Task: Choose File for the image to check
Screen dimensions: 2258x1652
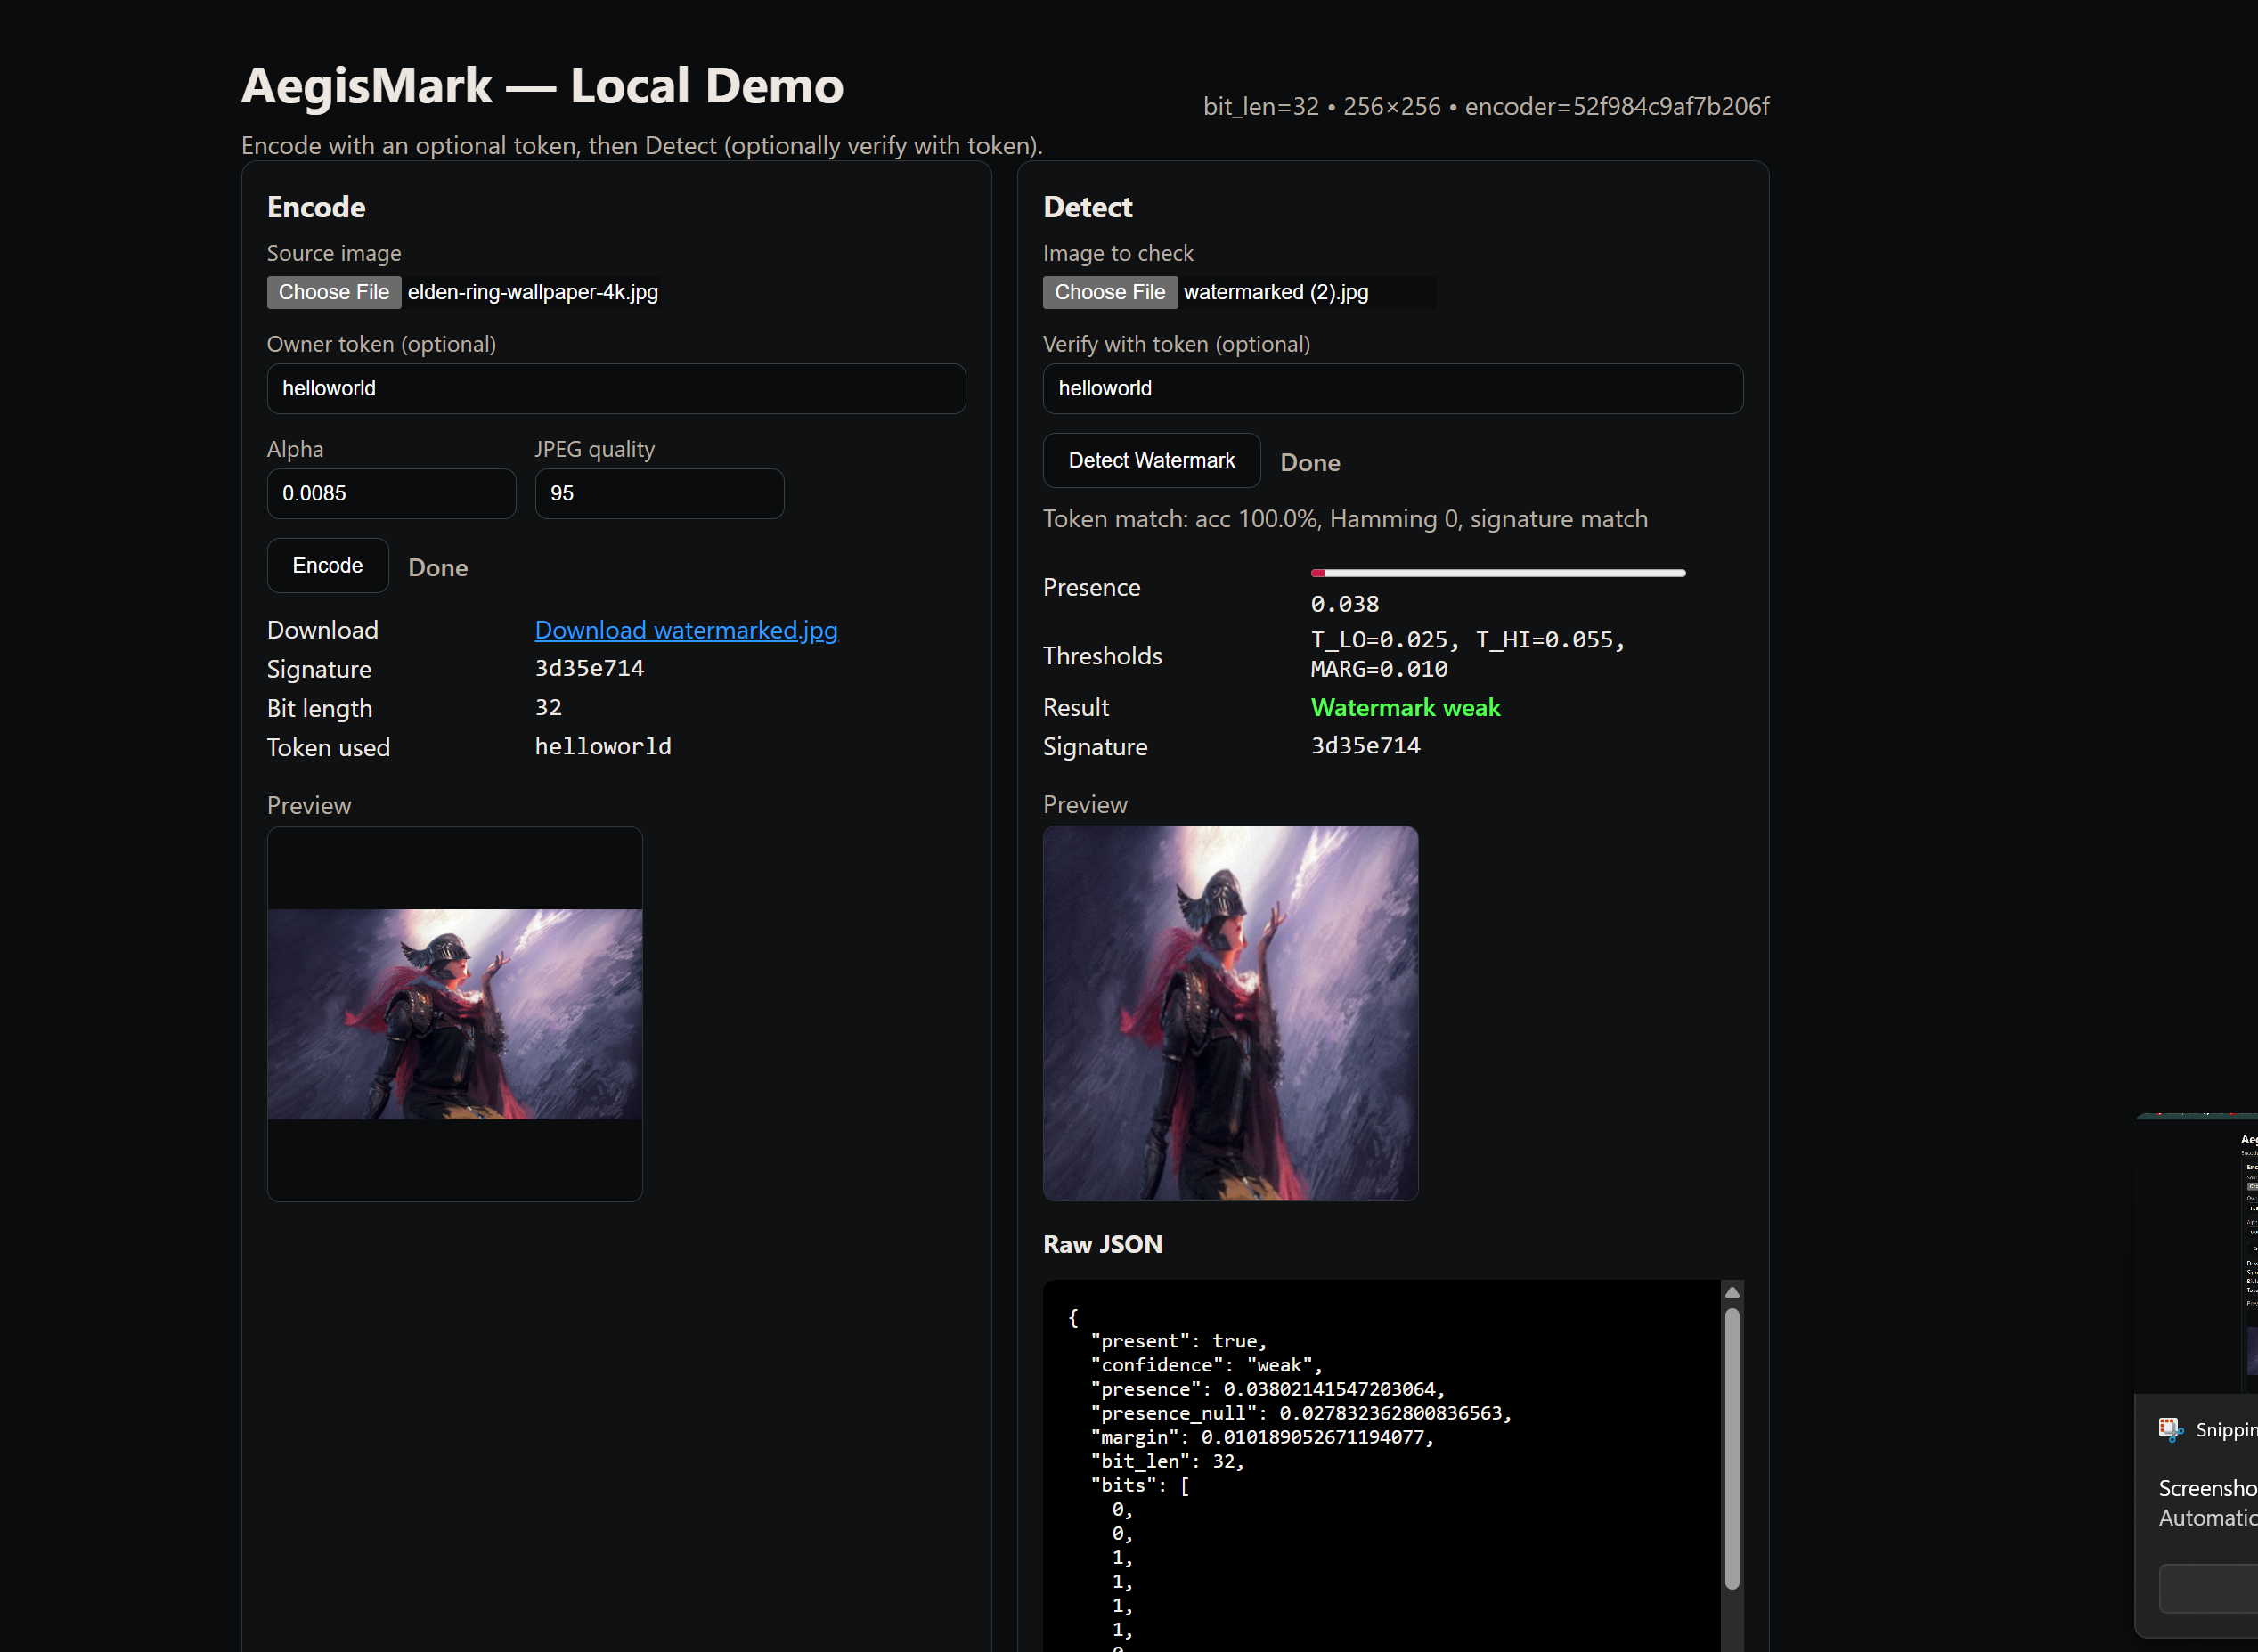Action: coord(1109,292)
